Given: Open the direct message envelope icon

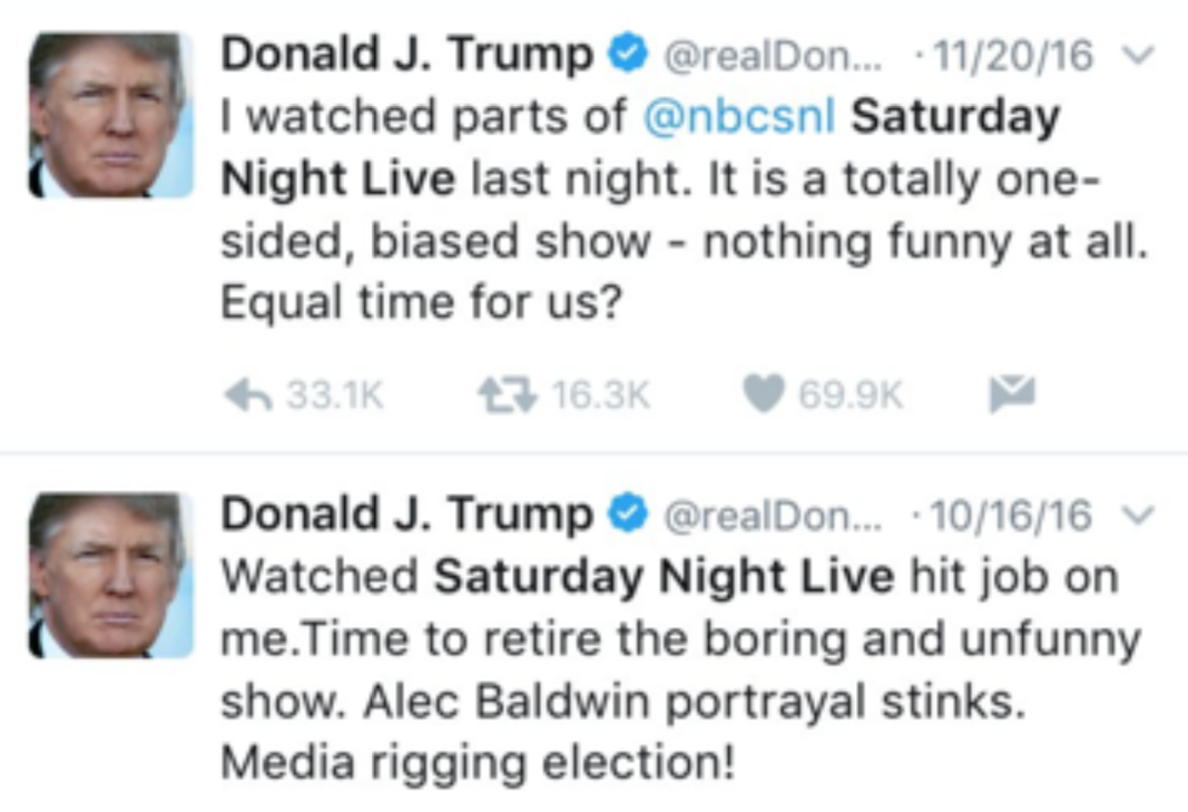Looking at the screenshot, I should (x=1012, y=393).
